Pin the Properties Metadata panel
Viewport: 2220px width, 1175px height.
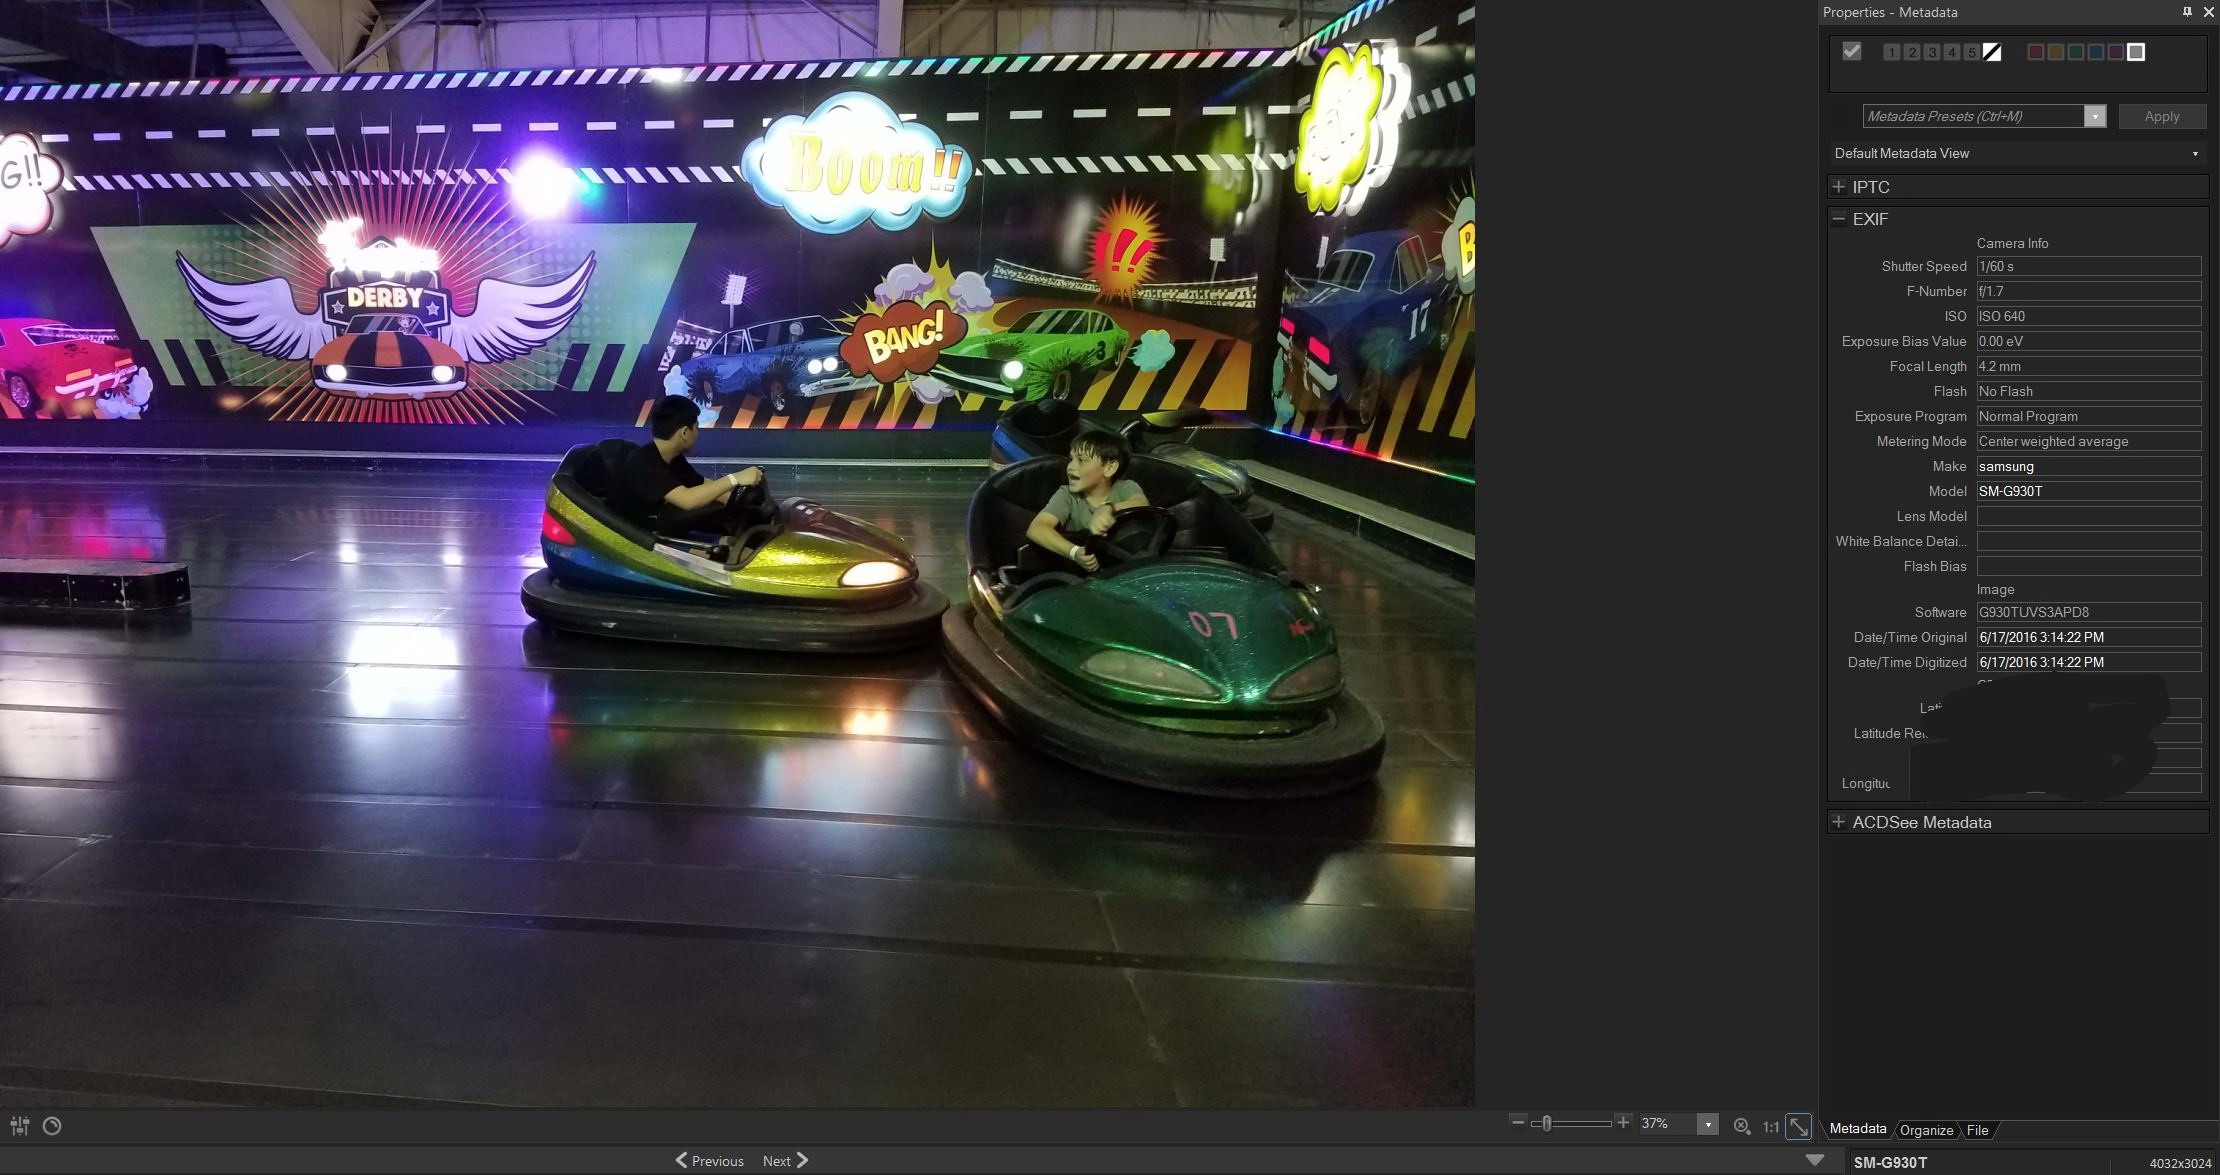pos(2187,12)
